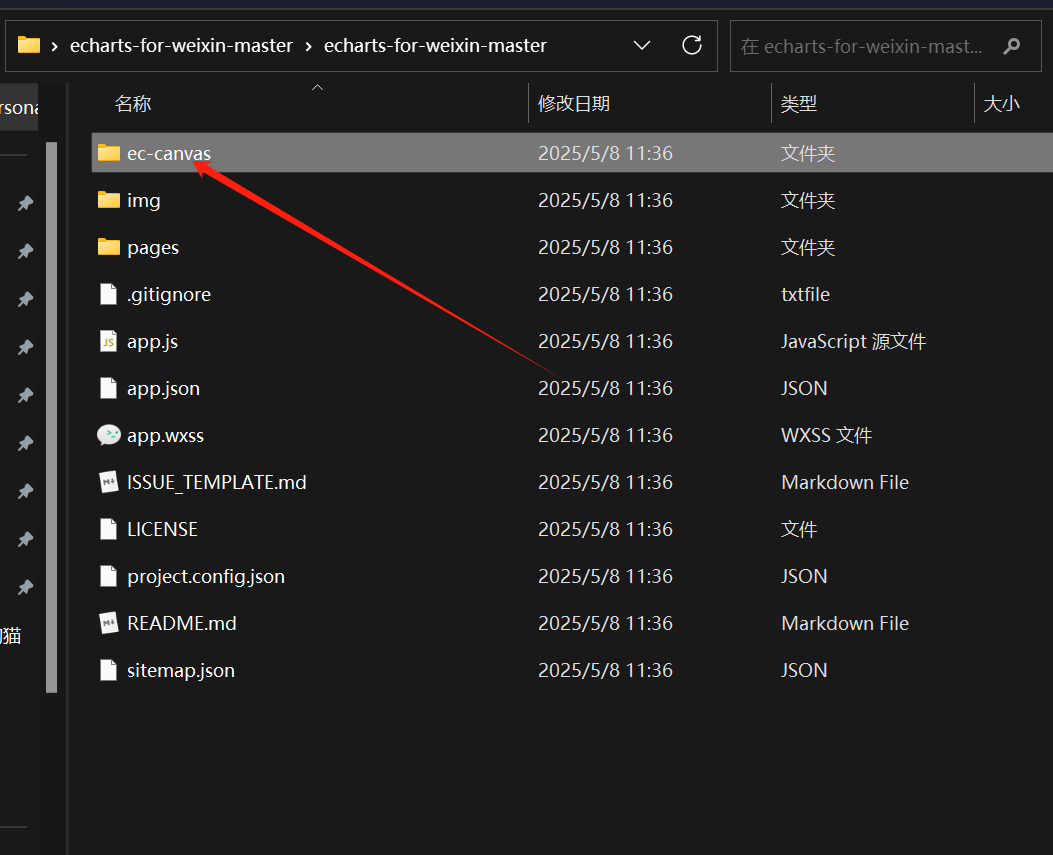Click the LICENSE file icon
Image resolution: width=1053 pixels, height=855 pixels.
(x=108, y=529)
